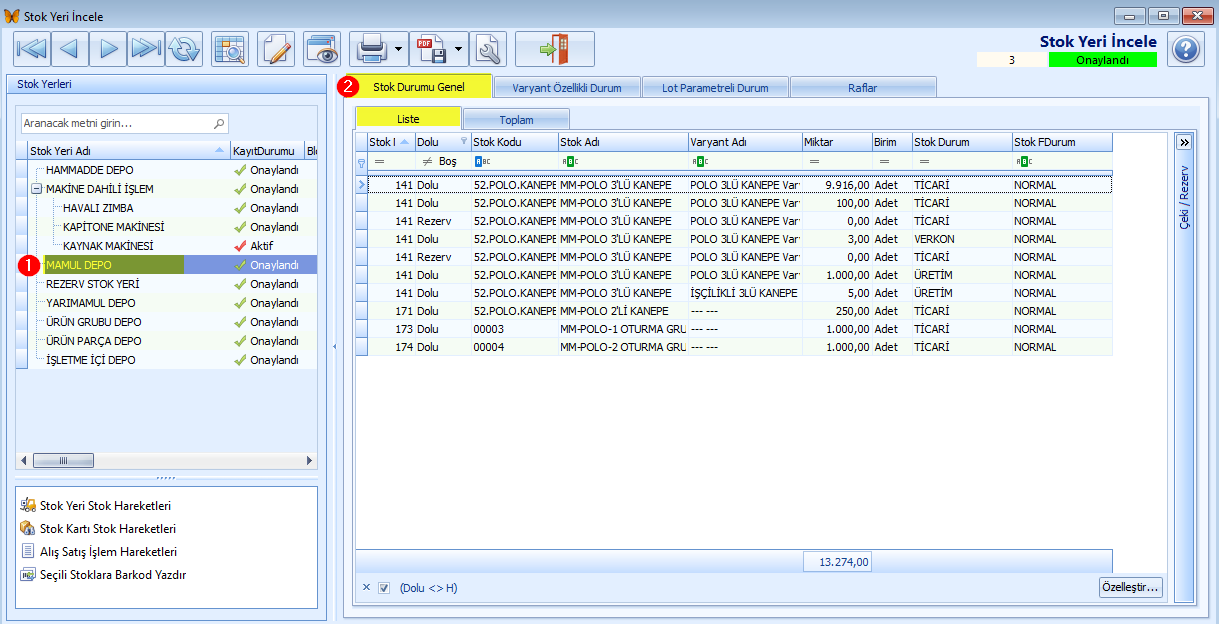The image size is (1219, 624).
Task: Select HAMMADDE DEPO in the tree
Action: (x=89, y=170)
